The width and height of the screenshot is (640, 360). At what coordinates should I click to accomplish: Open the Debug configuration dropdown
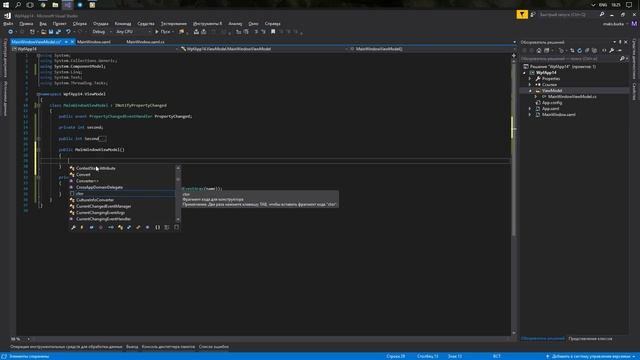101,32
